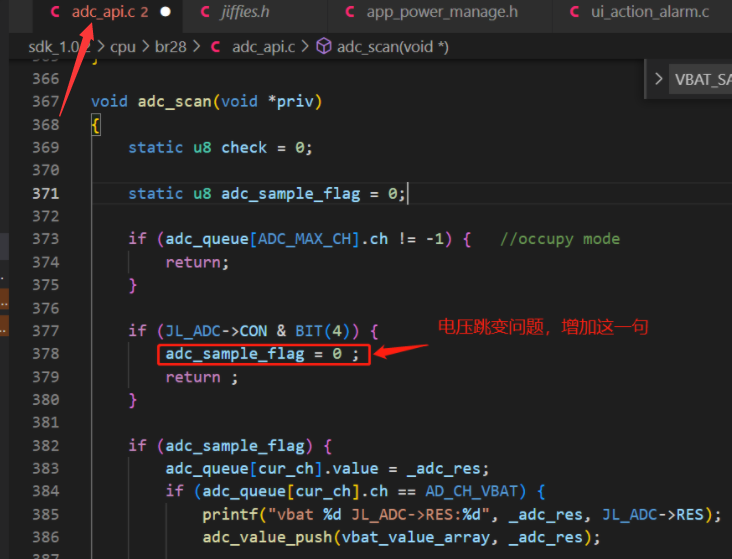The image size is (732, 559).
Task: Click the C file icon on adc_api.c tab
Action: click(55, 12)
